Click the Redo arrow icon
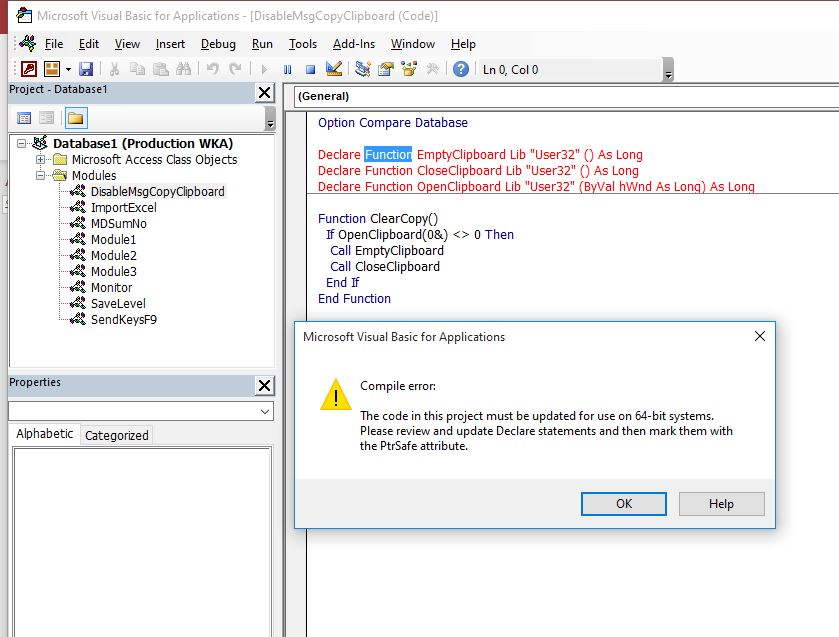839x637 pixels. click(234, 69)
